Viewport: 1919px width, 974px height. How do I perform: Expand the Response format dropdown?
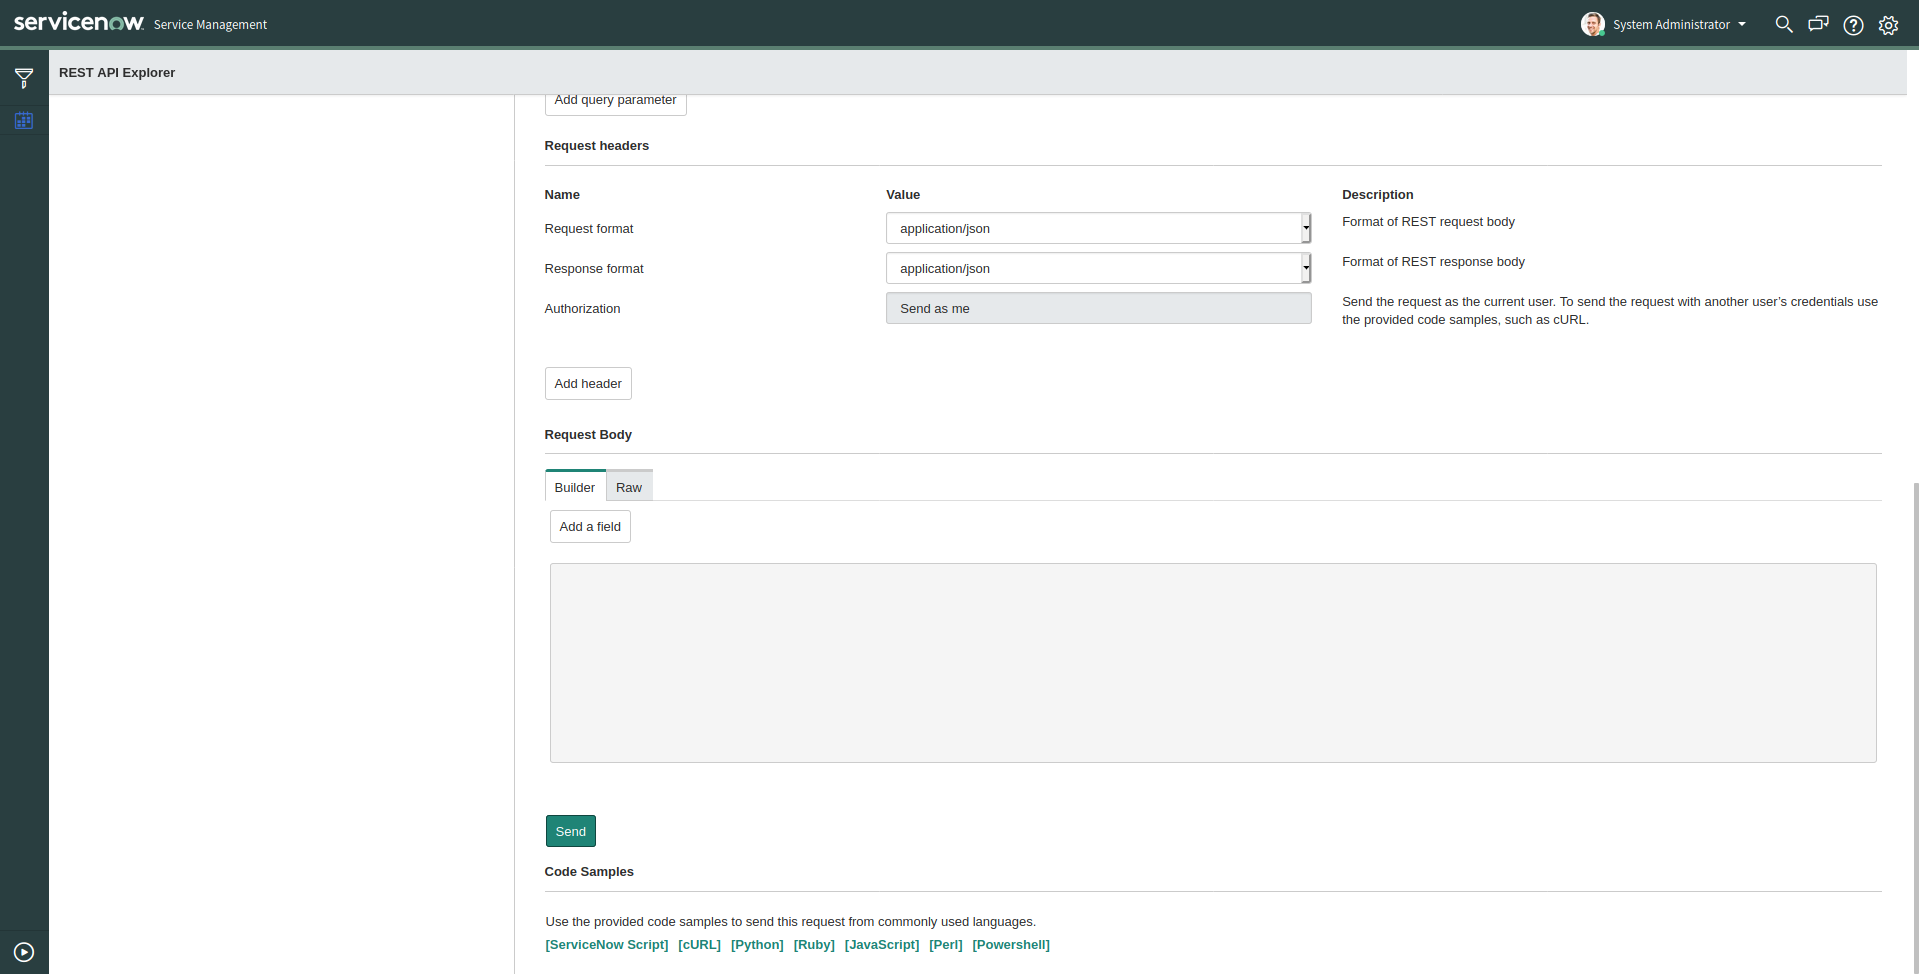click(x=1097, y=268)
